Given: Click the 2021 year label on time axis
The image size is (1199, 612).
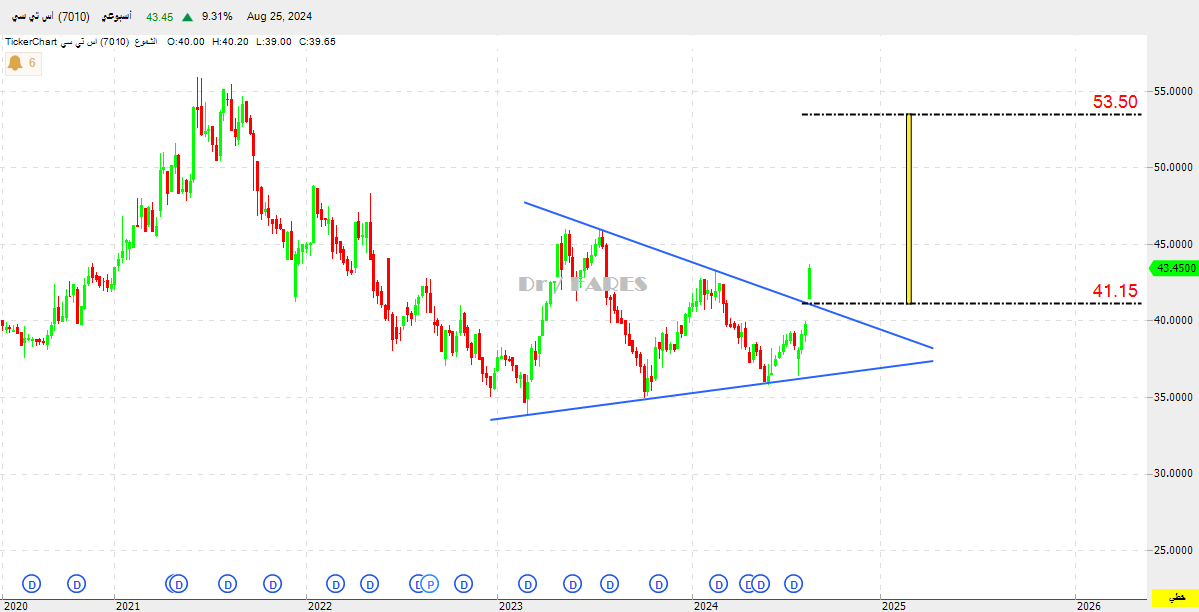Looking at the screenshot, I should click(x=127, y=606).
